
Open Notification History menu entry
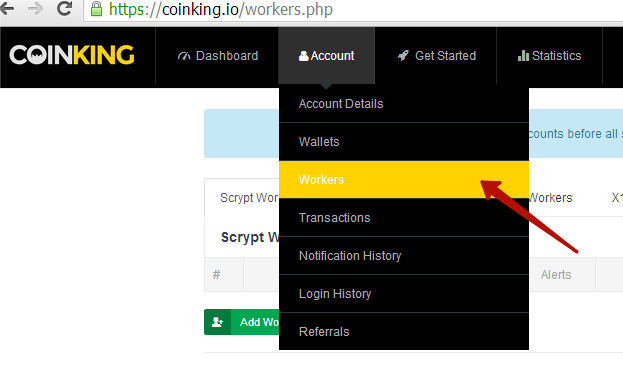[404, 256]
